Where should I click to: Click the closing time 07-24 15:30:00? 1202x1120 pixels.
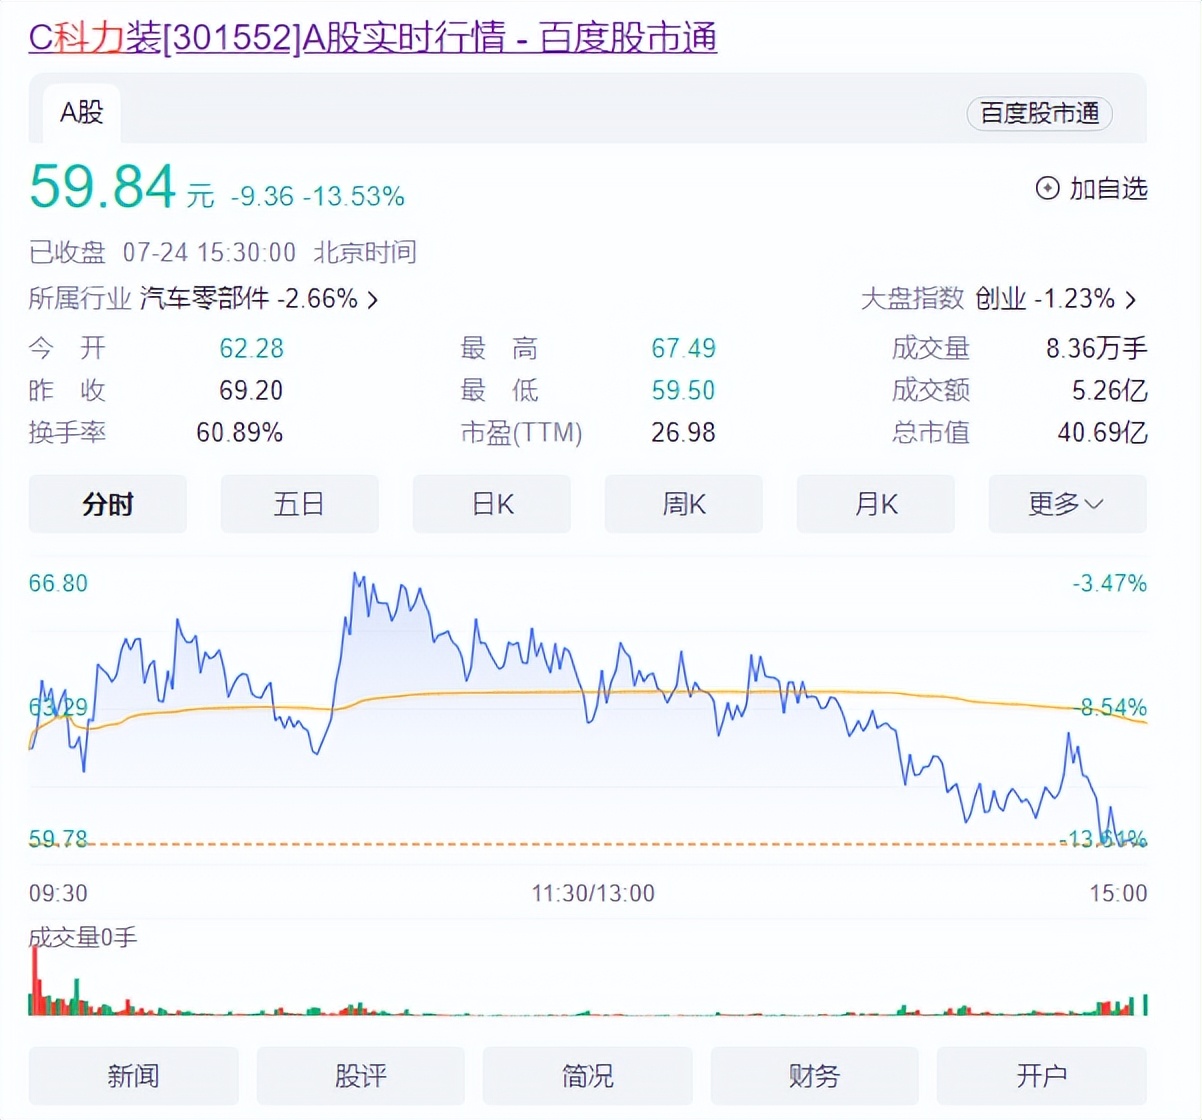pos(209,252)
